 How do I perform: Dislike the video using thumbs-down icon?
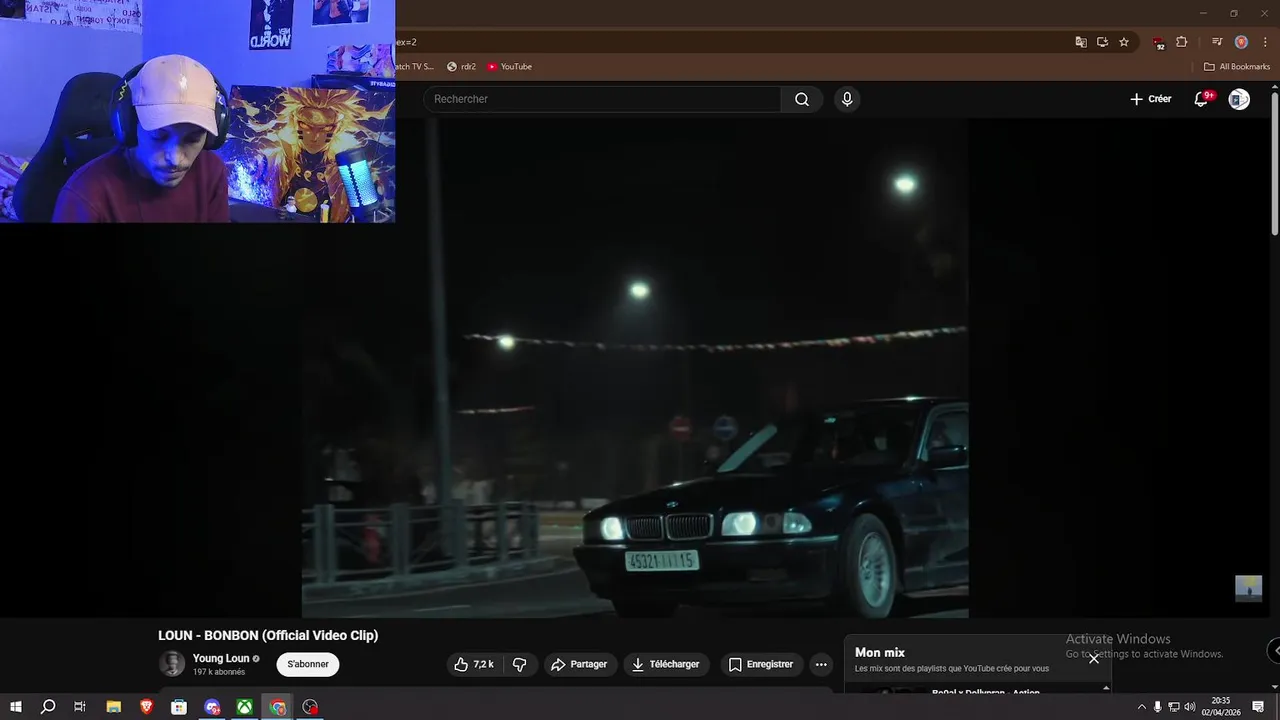click(x=519, y=664)
